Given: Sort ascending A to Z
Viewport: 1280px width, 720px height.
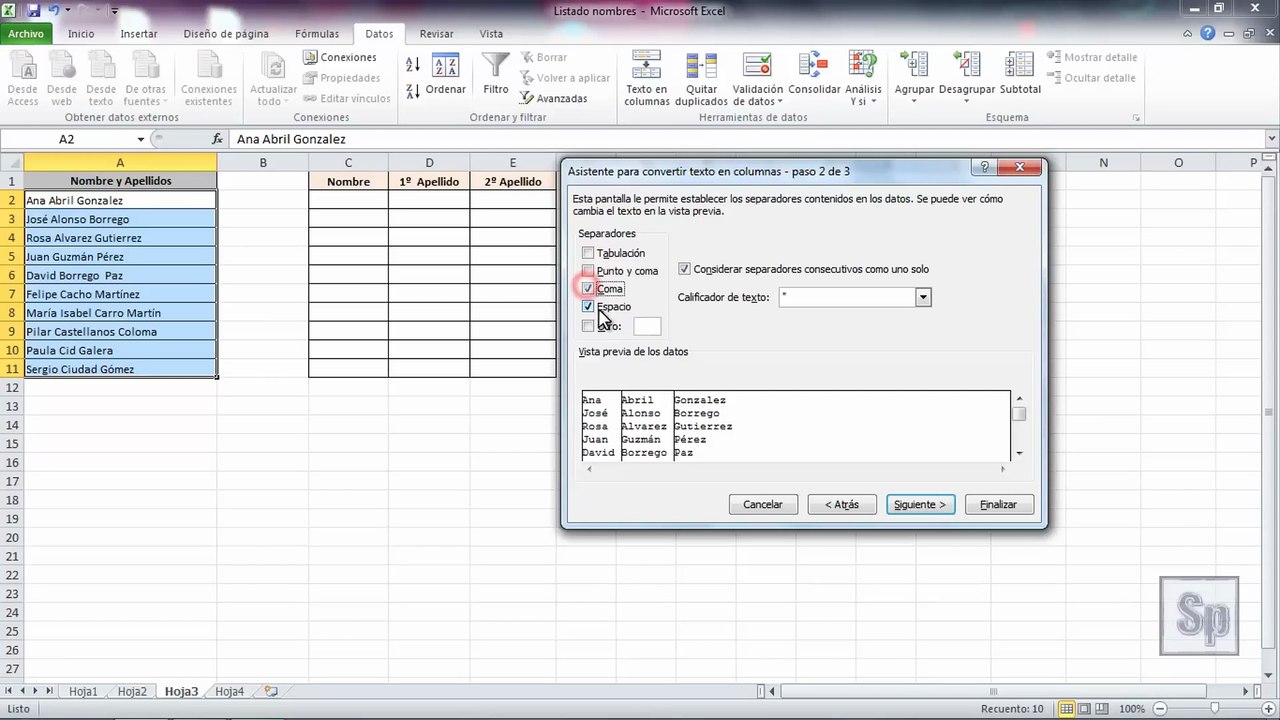Looking at the screenshot, I should [413, 66].
